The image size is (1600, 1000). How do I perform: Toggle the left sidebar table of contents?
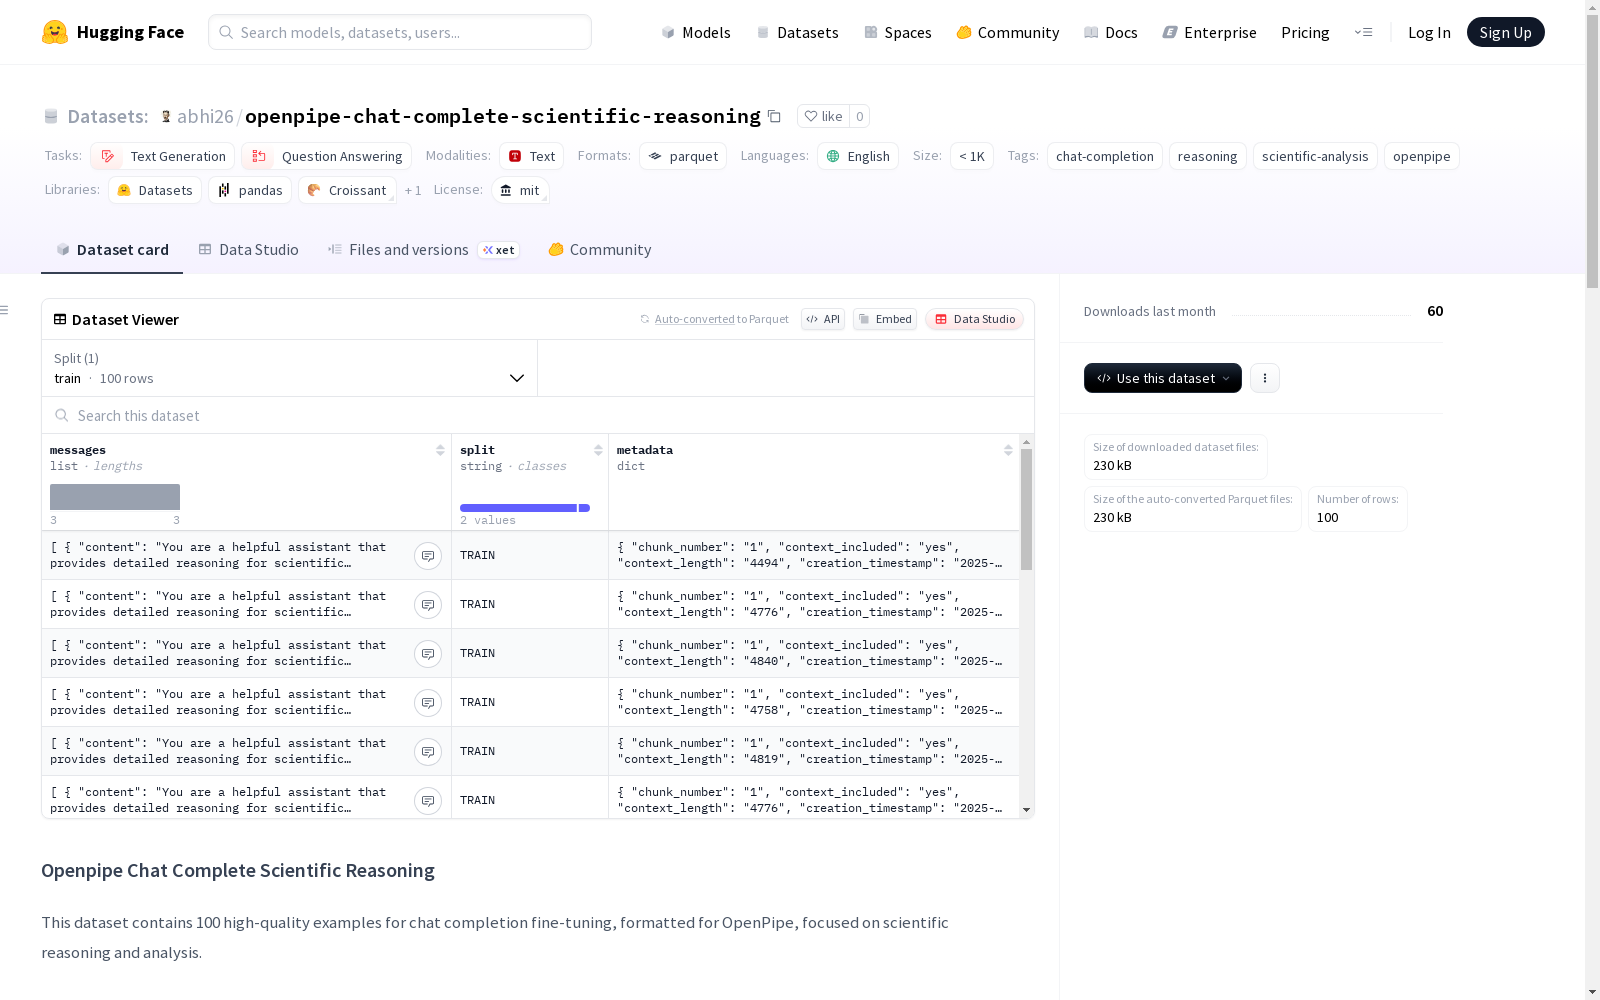point(5,310)
